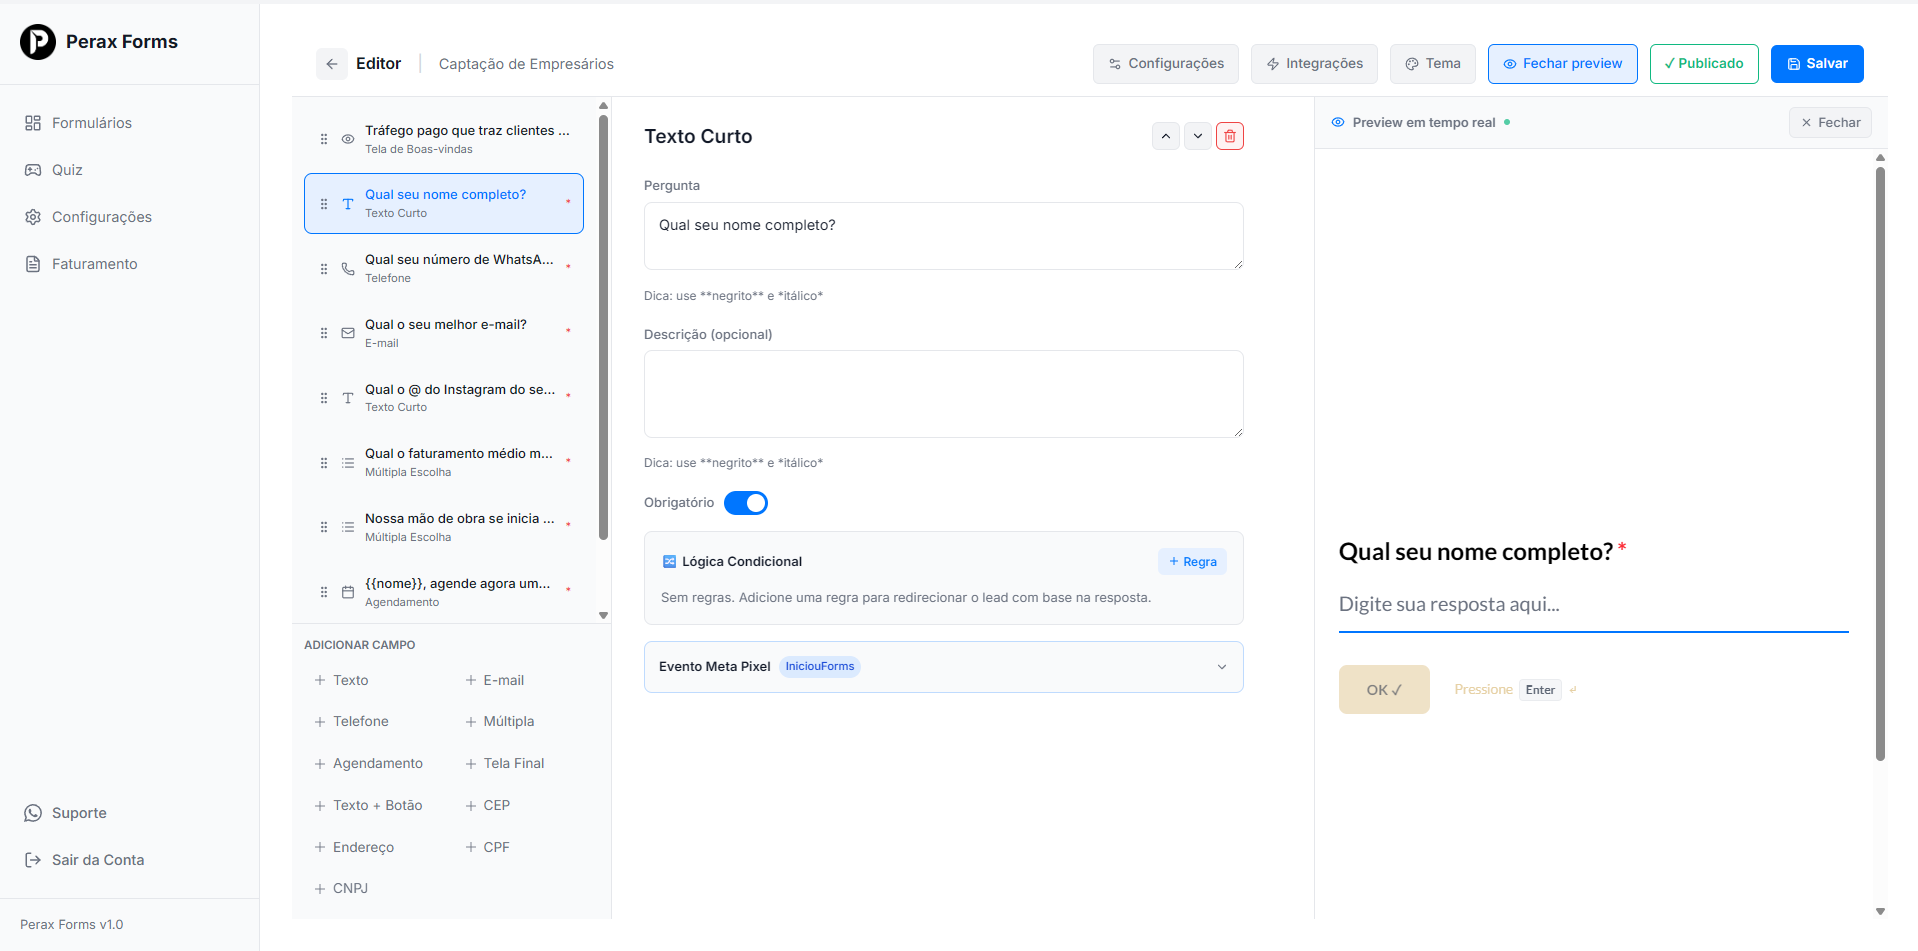Select 'Qual o @ do Instagram' field
Screen dimensions: 1918x951
444,398
